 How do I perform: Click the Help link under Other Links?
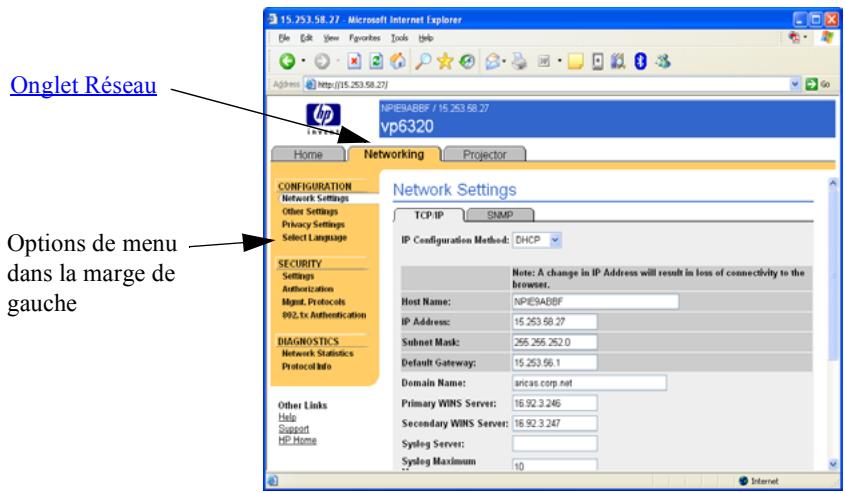coord(287,417)
